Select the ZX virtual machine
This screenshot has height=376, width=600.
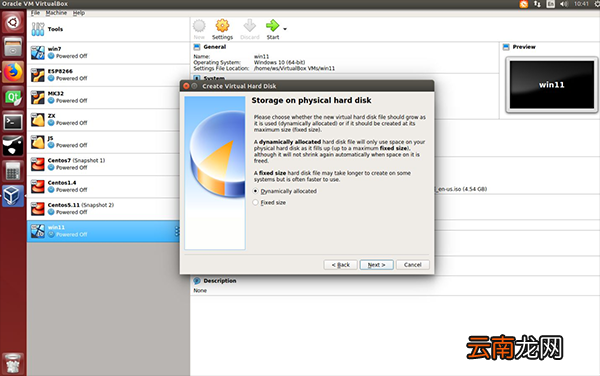click(108, 119)
